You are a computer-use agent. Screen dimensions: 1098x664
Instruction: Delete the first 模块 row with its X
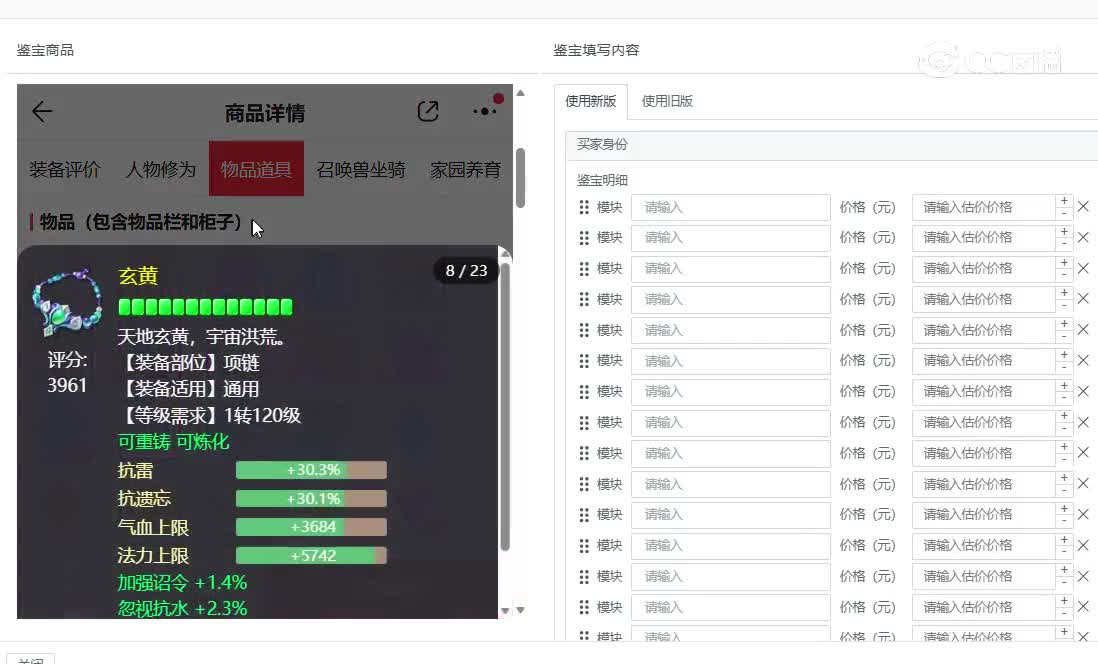point(1083,207)
